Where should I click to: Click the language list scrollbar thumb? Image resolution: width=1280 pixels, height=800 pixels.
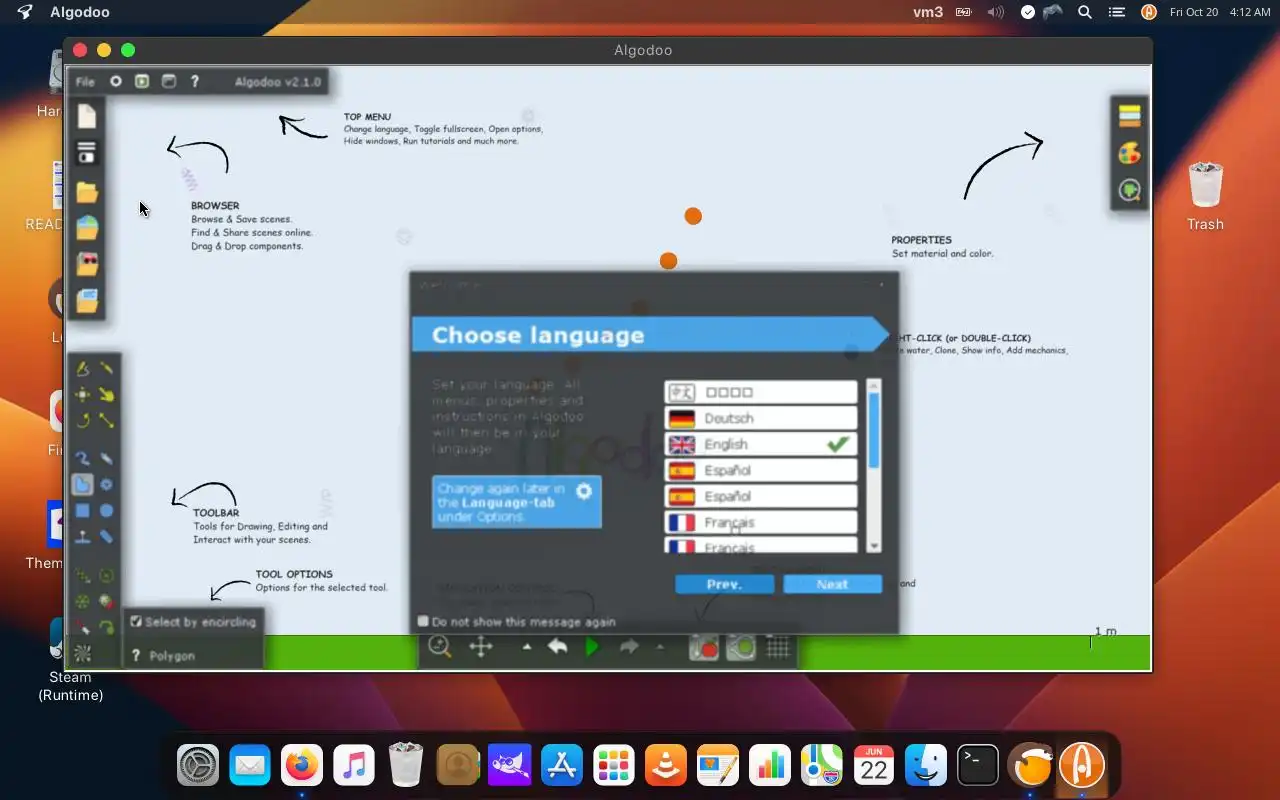click(x=874, y=430)
